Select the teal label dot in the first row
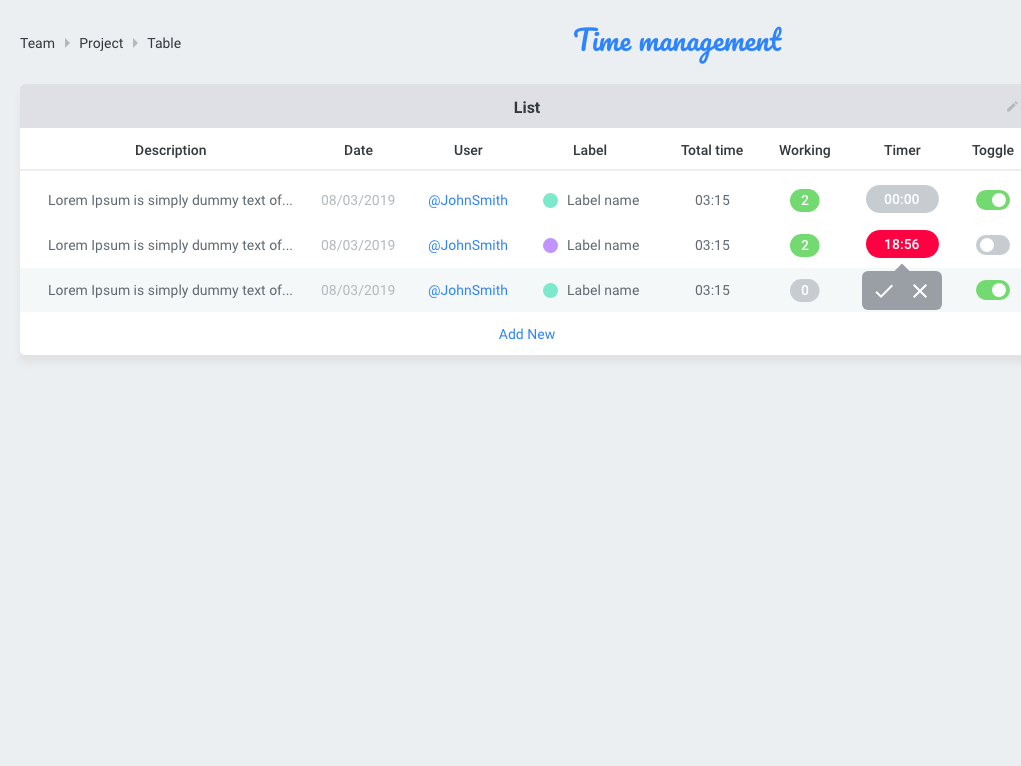This screenshot has width=1021, height=766. click(x=550, y=200)
